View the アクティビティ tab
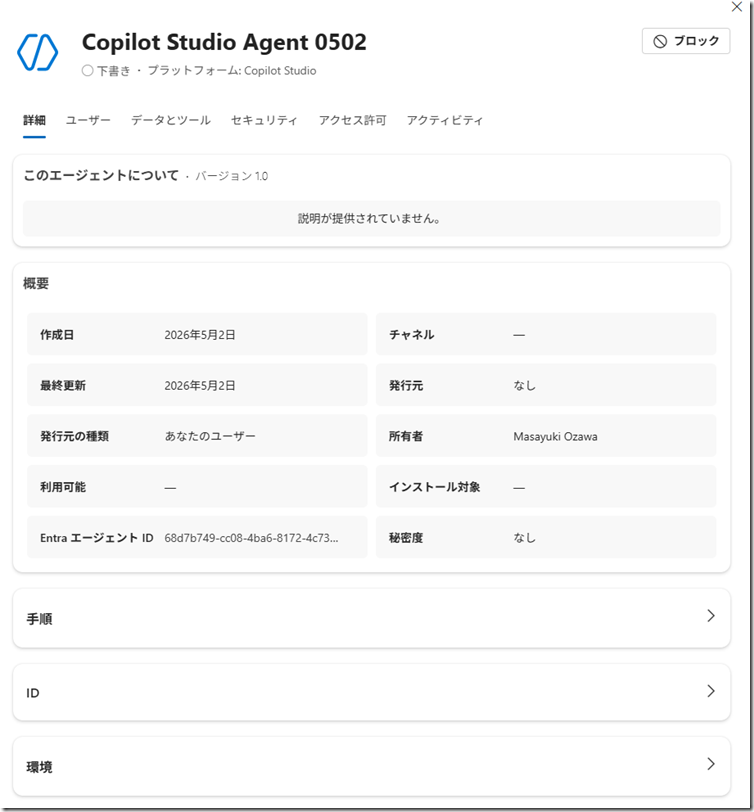This screenshot has width=754, height=812. coord(444,120)
